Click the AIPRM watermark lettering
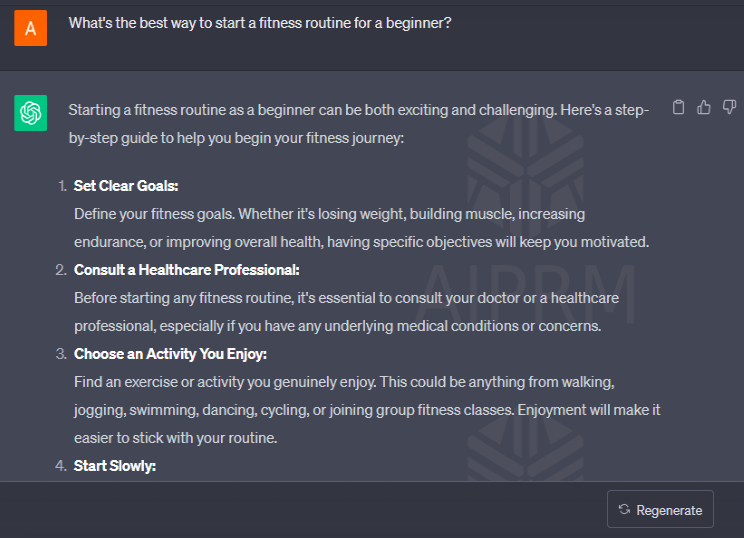 tap(526, 294)
